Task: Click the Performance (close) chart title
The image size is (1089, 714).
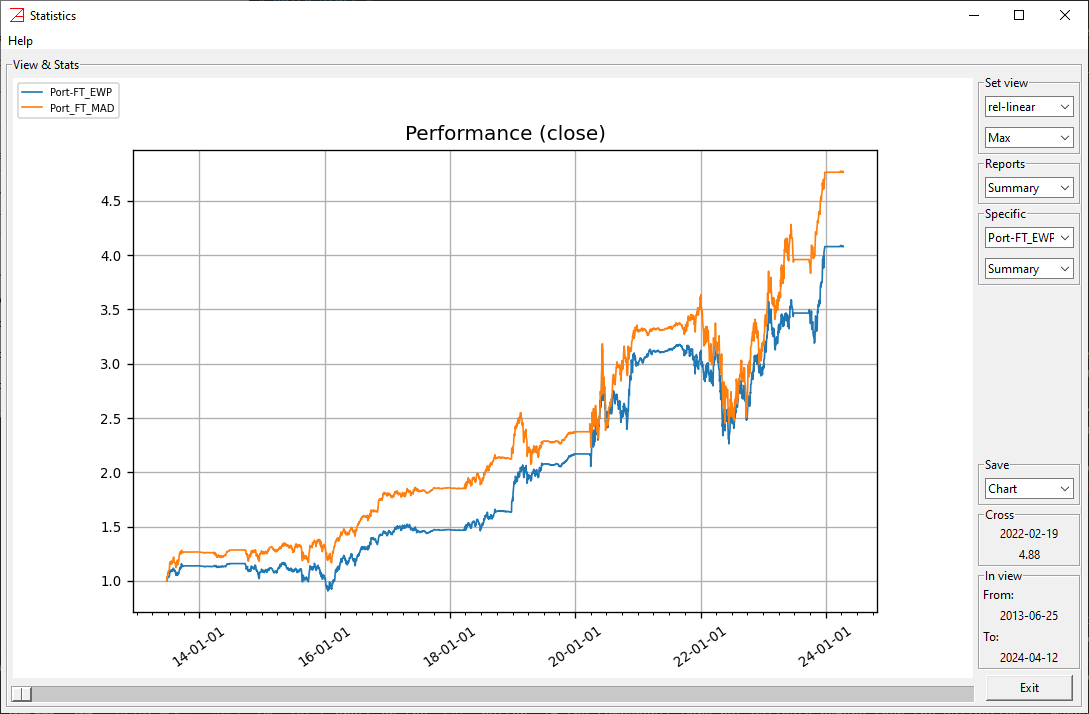Action: pyautogui.click(x=505, y=133)
